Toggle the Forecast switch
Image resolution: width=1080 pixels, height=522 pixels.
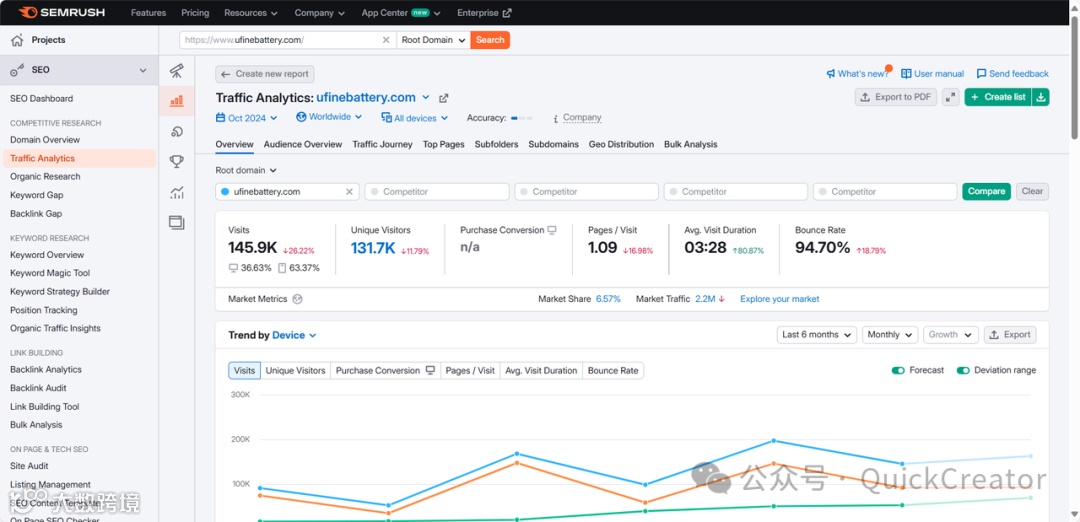pos(897,370)
